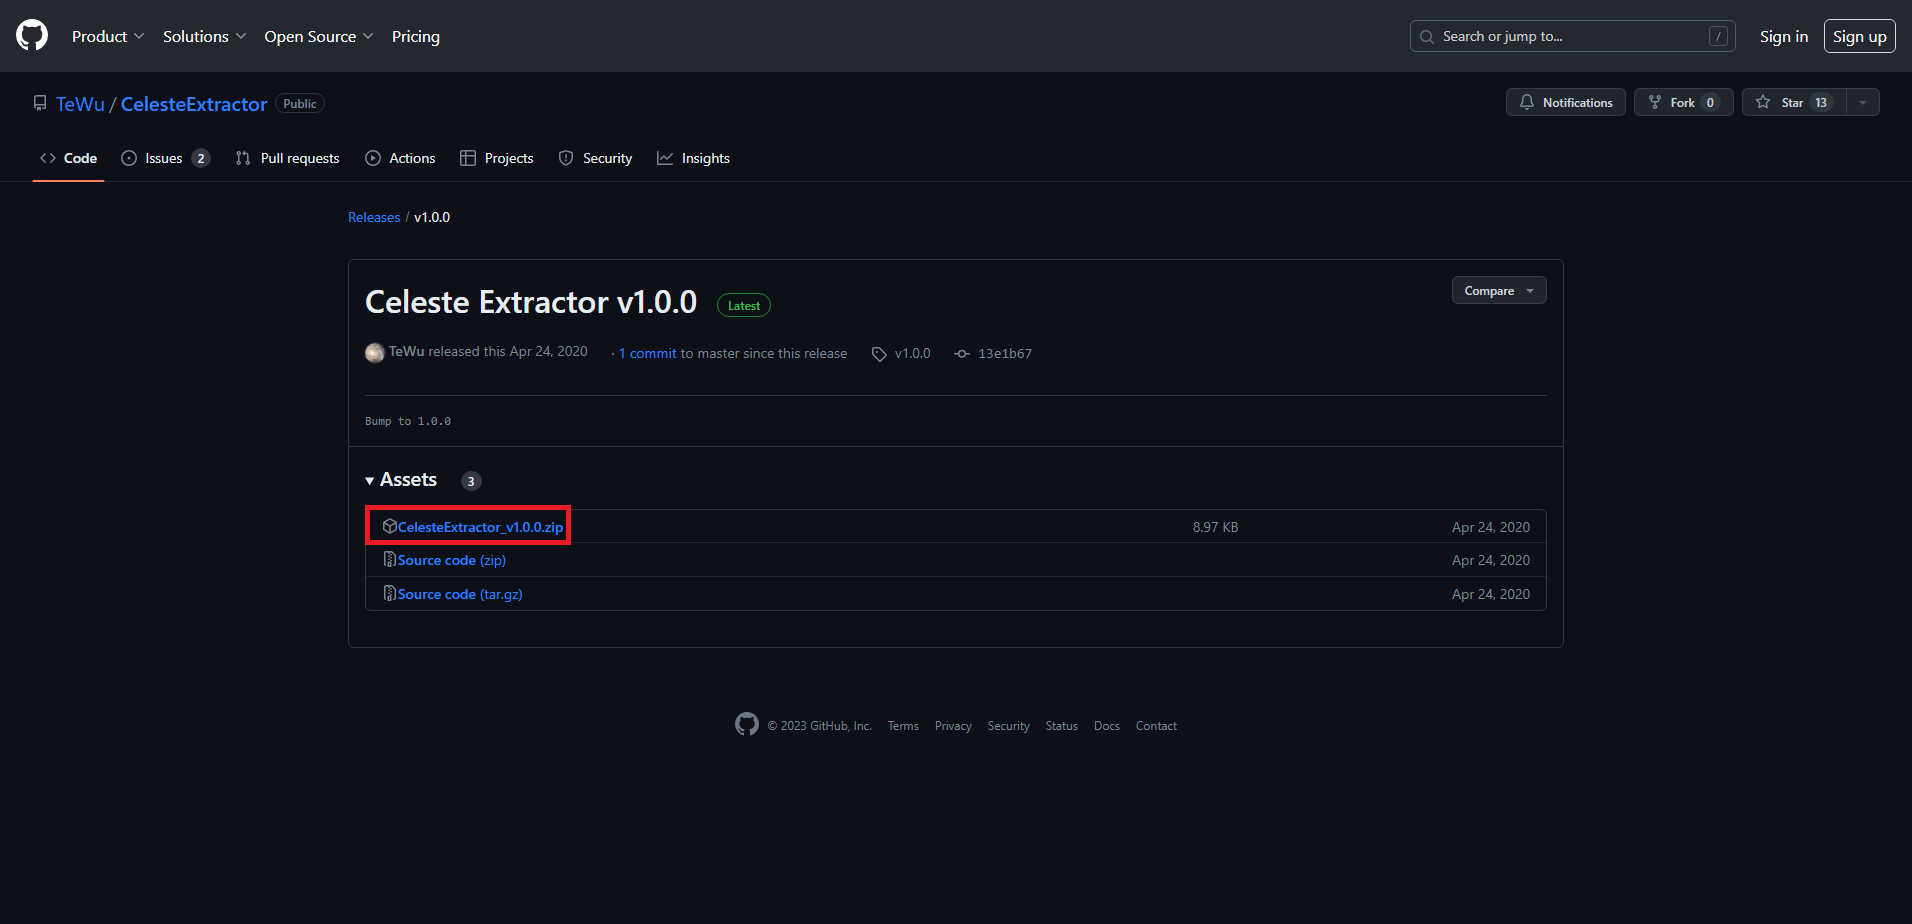Open commit 13e1b67
Image resolution: width=1912 pixels, height=924 pixels.
(1005, 353)
